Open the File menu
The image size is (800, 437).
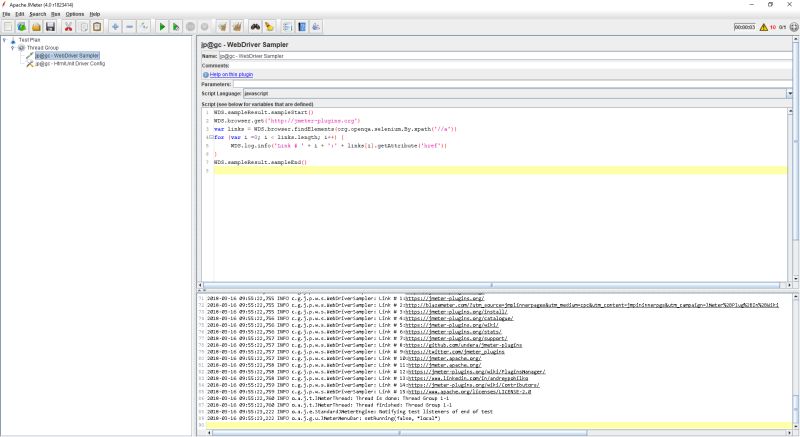6,14
